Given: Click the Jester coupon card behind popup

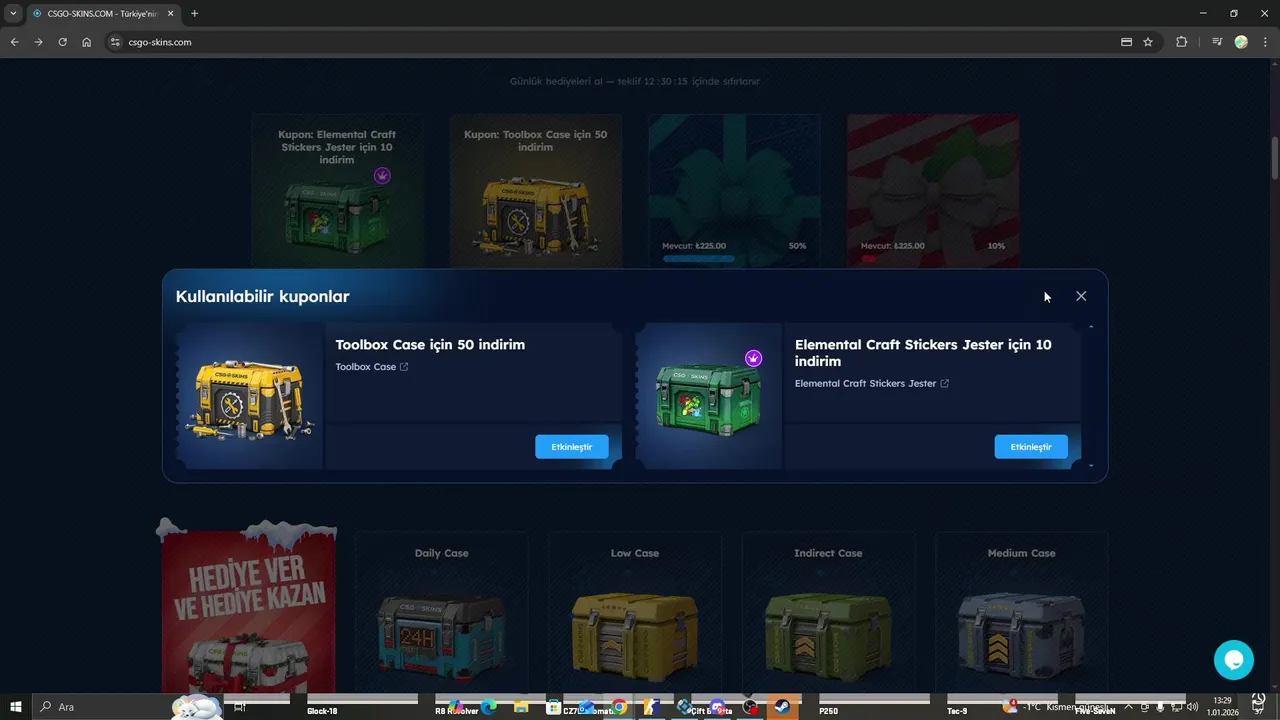Looking at the screenshot, I should tap(337, 190).
